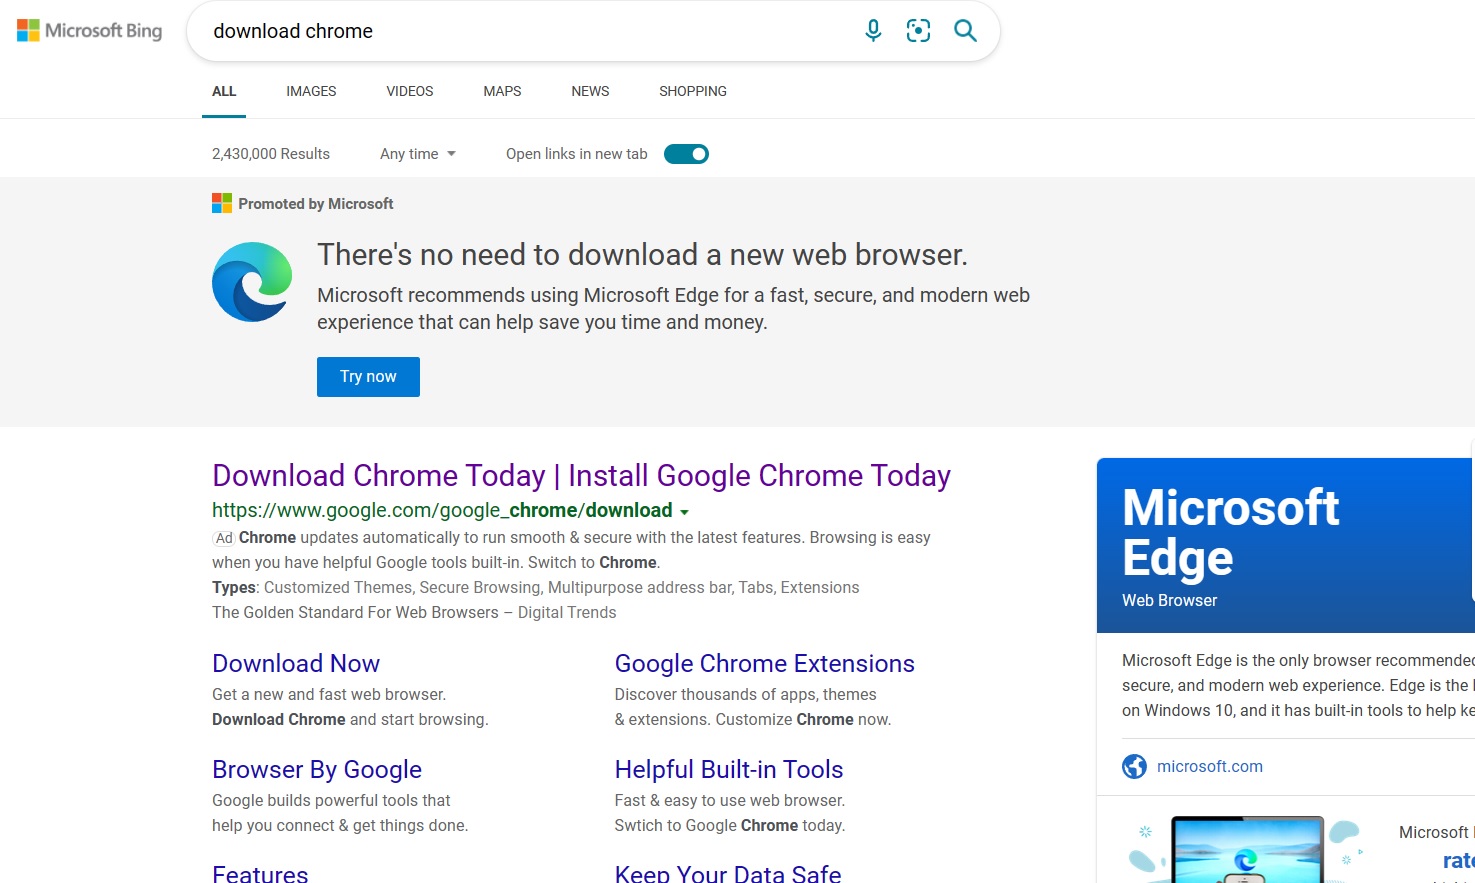Viewport: 1475px width, 883px height.
Task: Click the Microsoft Bing logo
Action: (x=90, y=31)
